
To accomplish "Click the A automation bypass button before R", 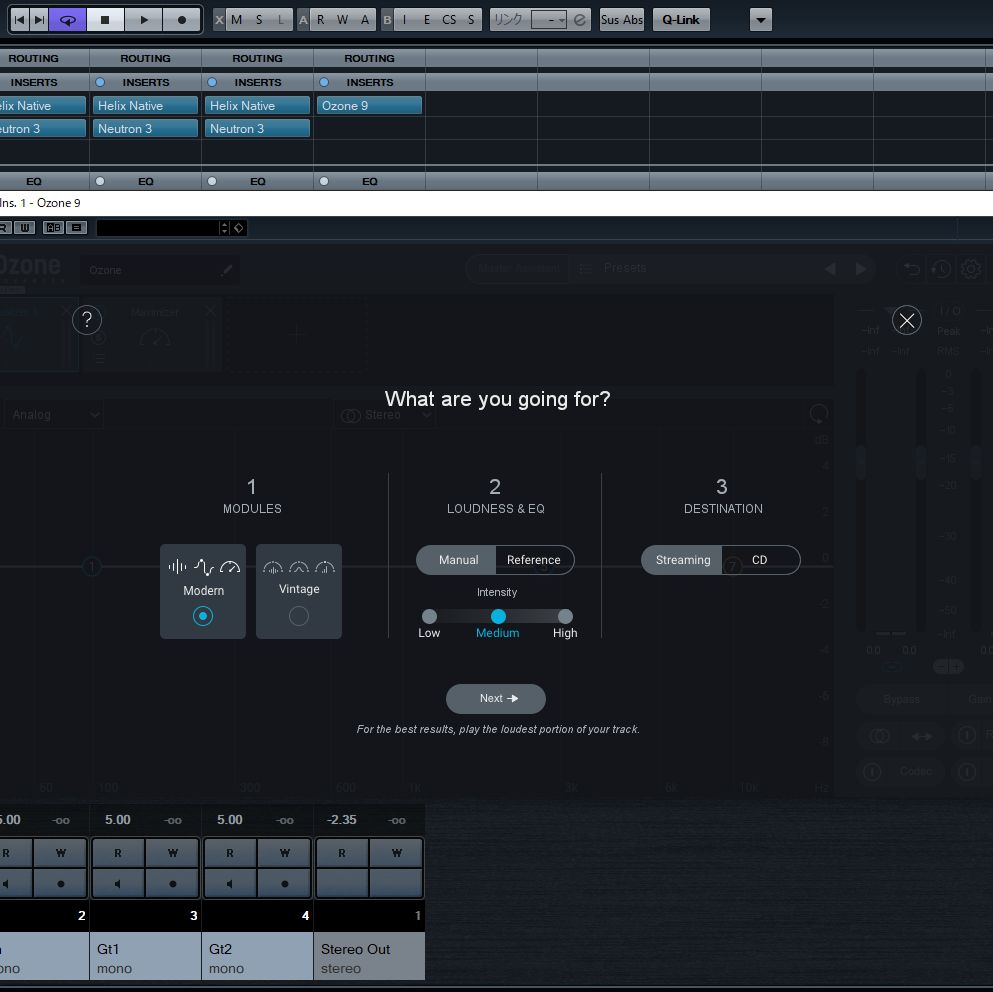I will [x=303, y=20].
